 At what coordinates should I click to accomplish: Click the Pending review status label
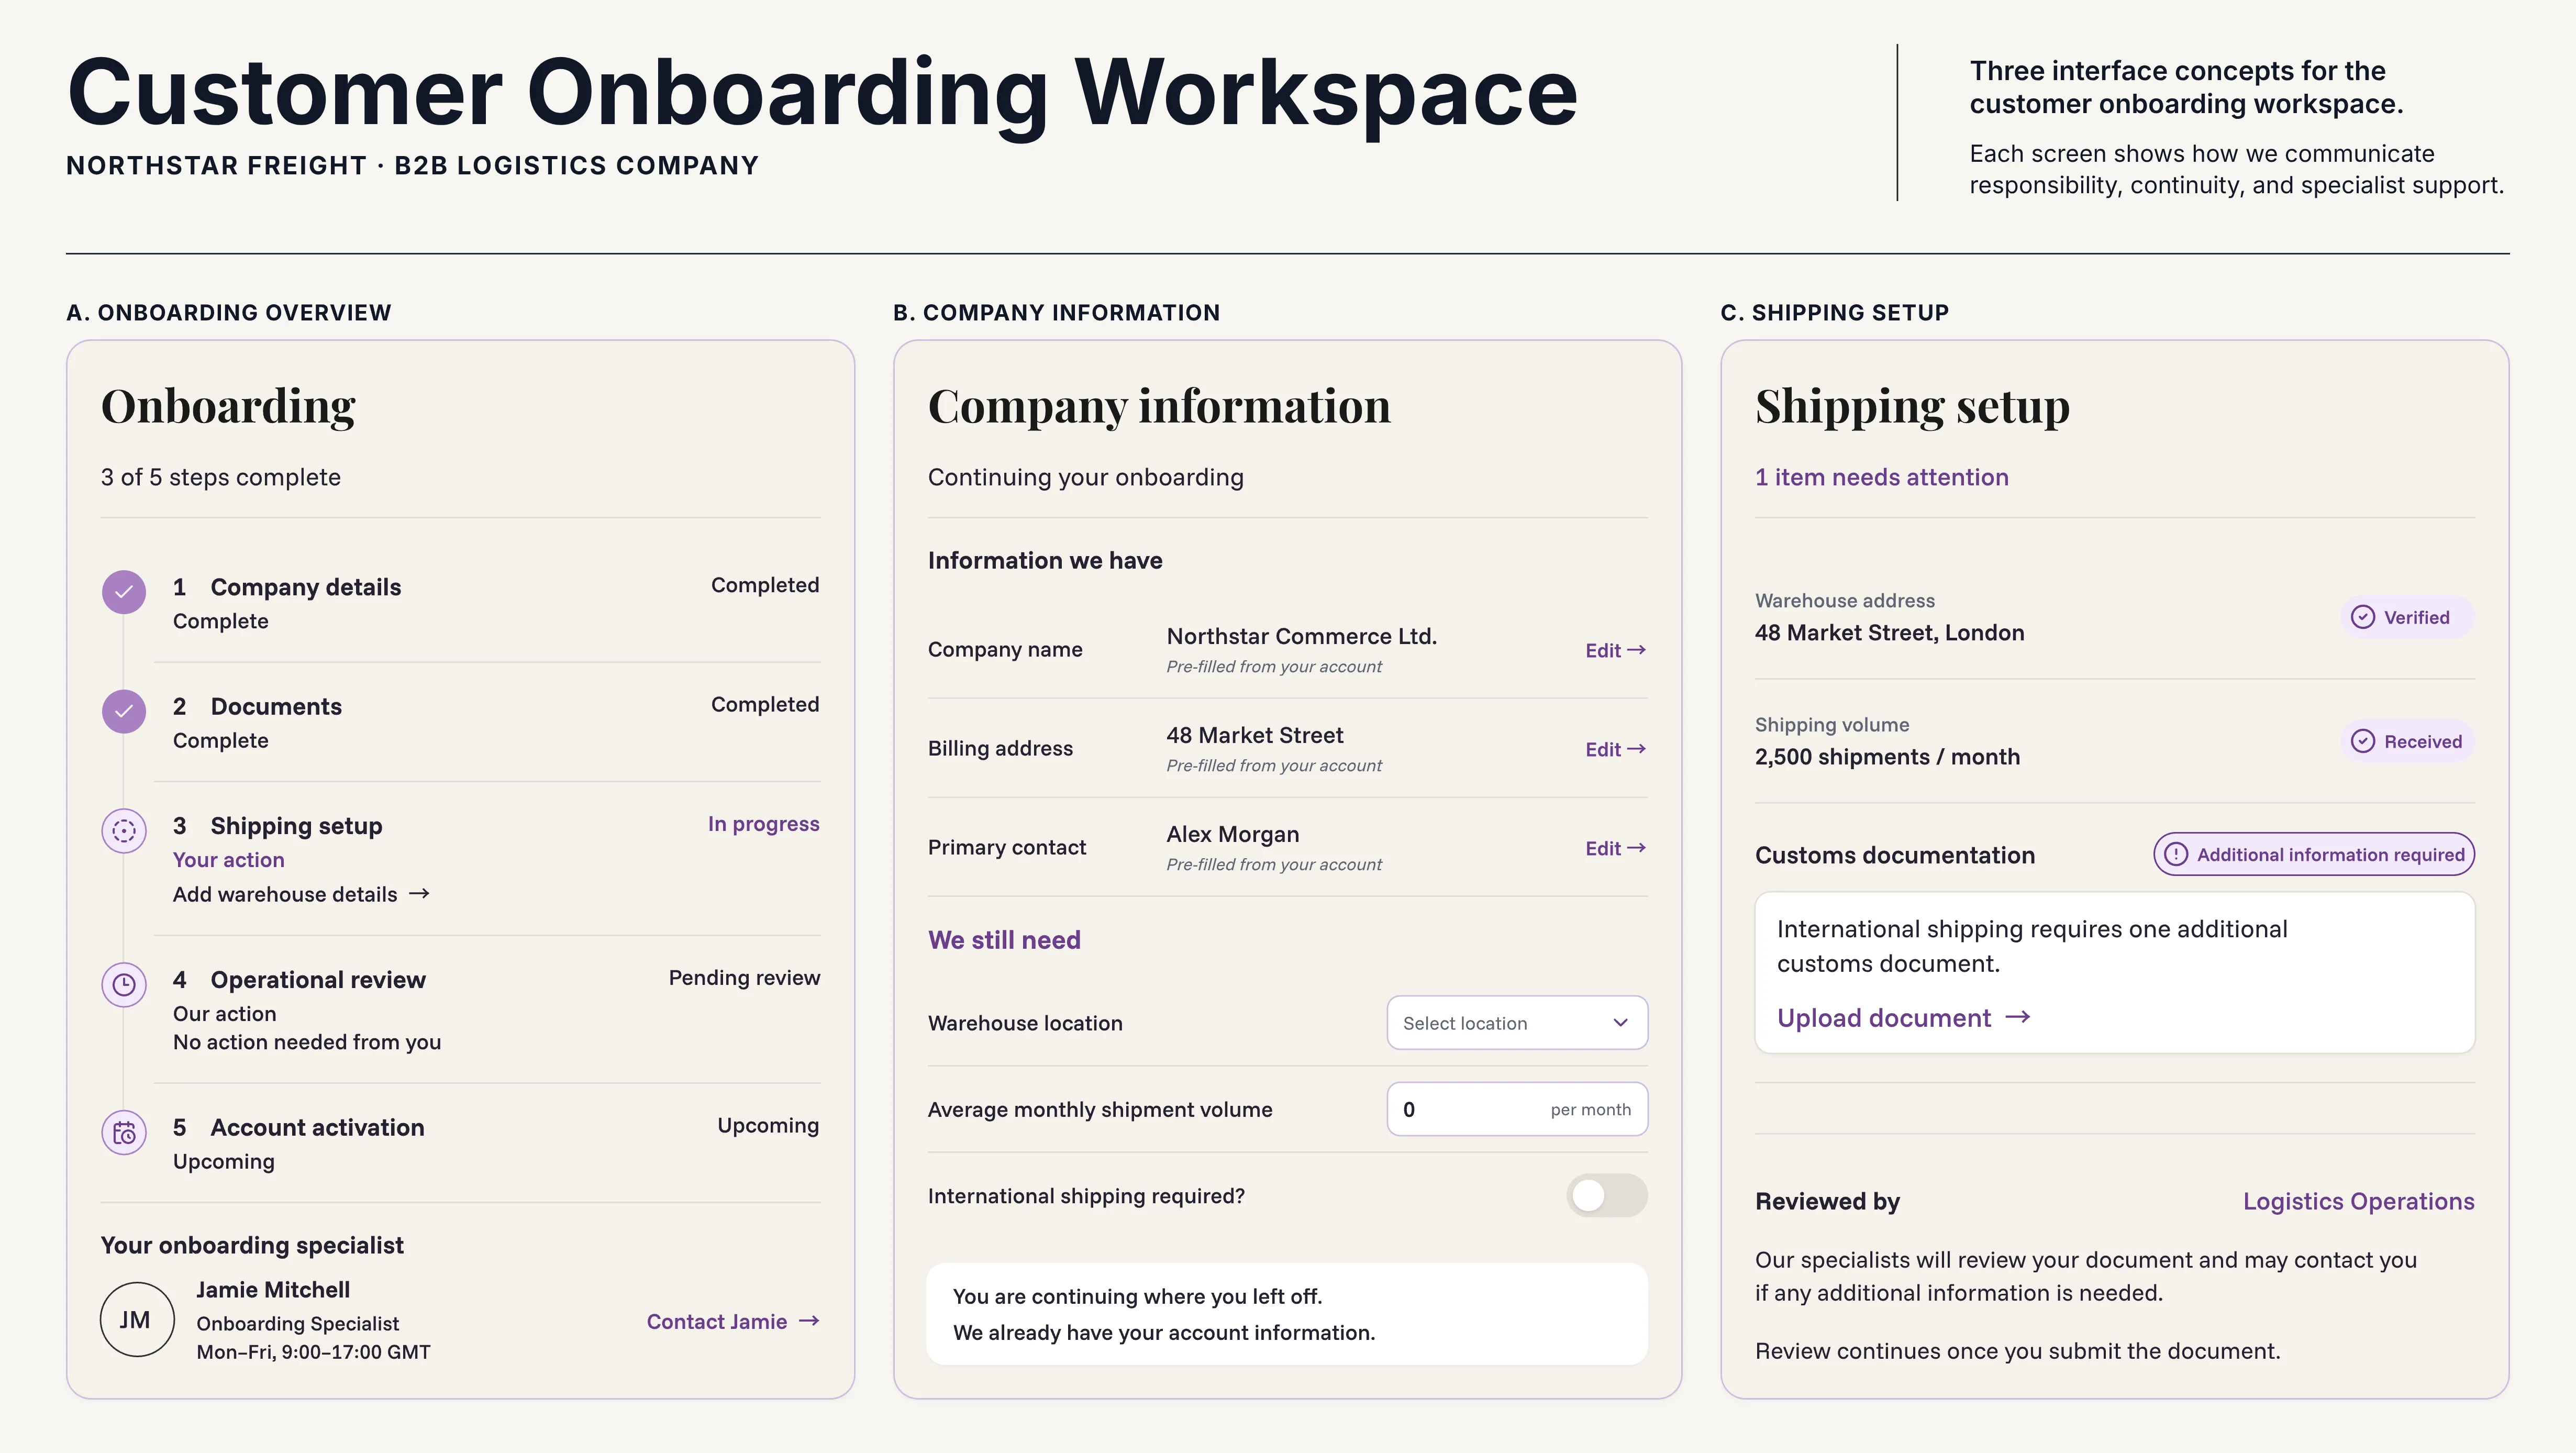[x=744, y=978]
